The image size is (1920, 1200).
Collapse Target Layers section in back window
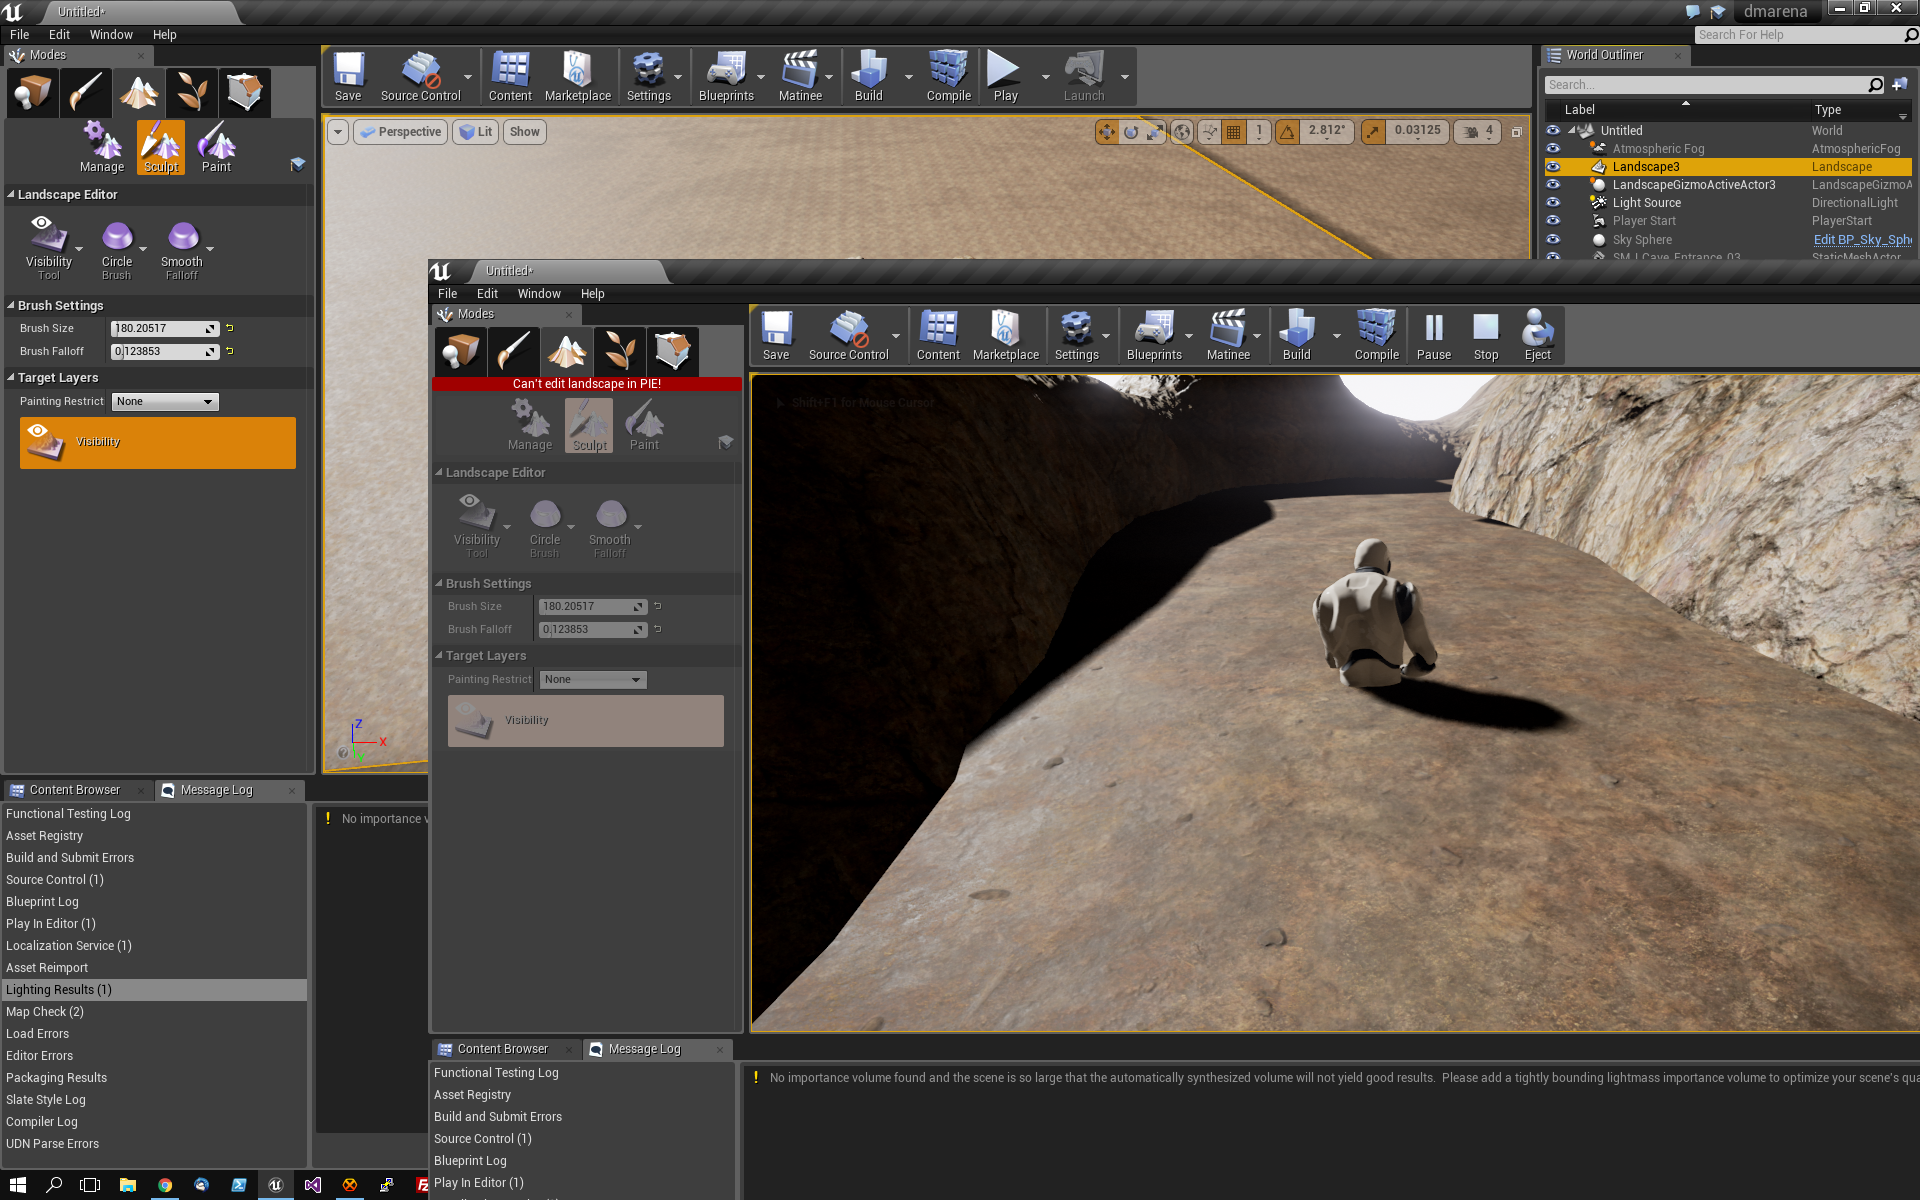pyautogui.click(x=11, y=378)
